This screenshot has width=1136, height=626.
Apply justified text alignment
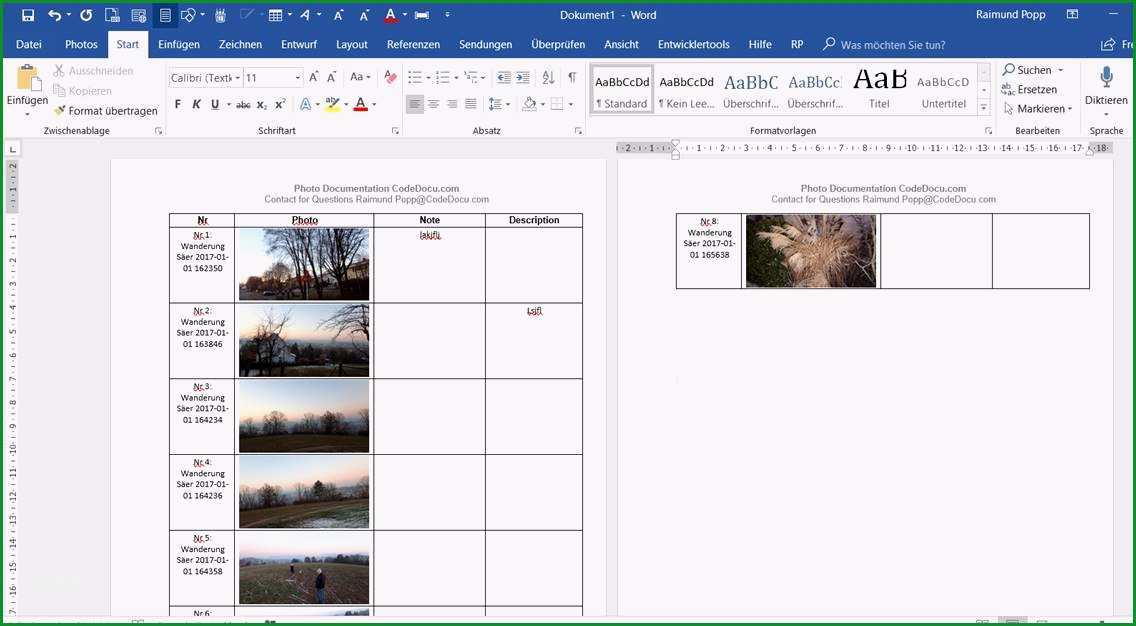470,104
